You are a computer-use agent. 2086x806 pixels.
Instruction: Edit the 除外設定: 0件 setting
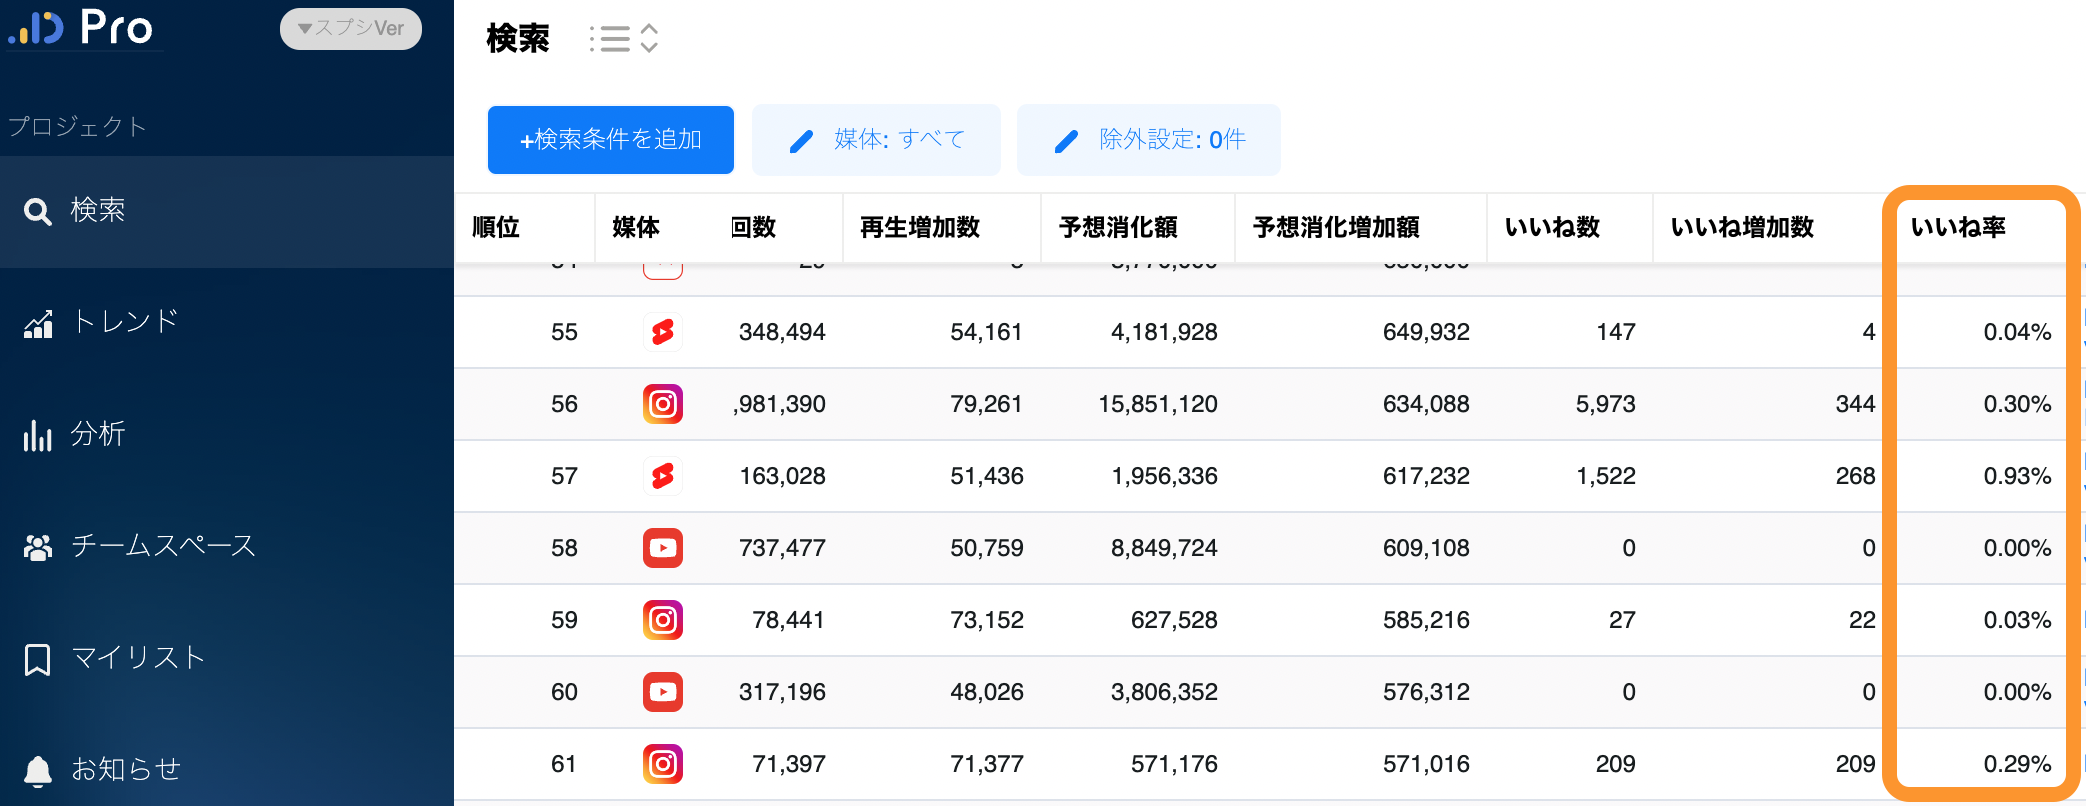pyautogui.click(x=1148, y=140)
